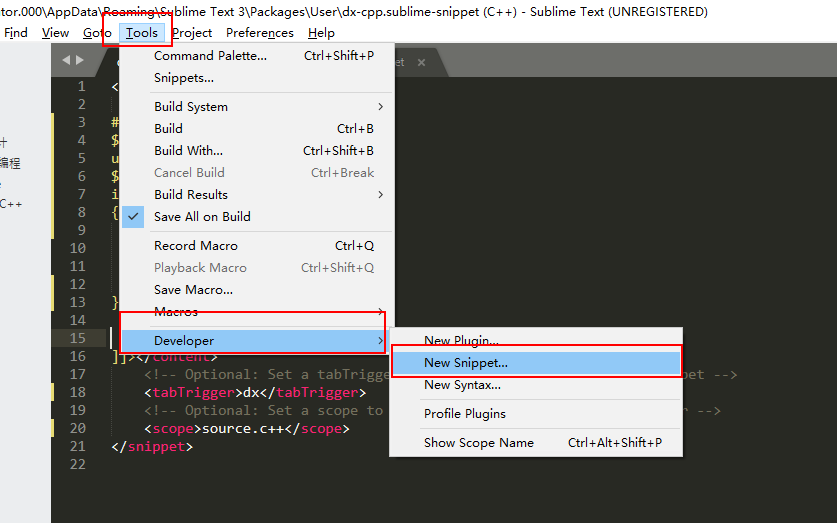Expand the Build System submenu
The image size is (837, 523).
[257, 107]
